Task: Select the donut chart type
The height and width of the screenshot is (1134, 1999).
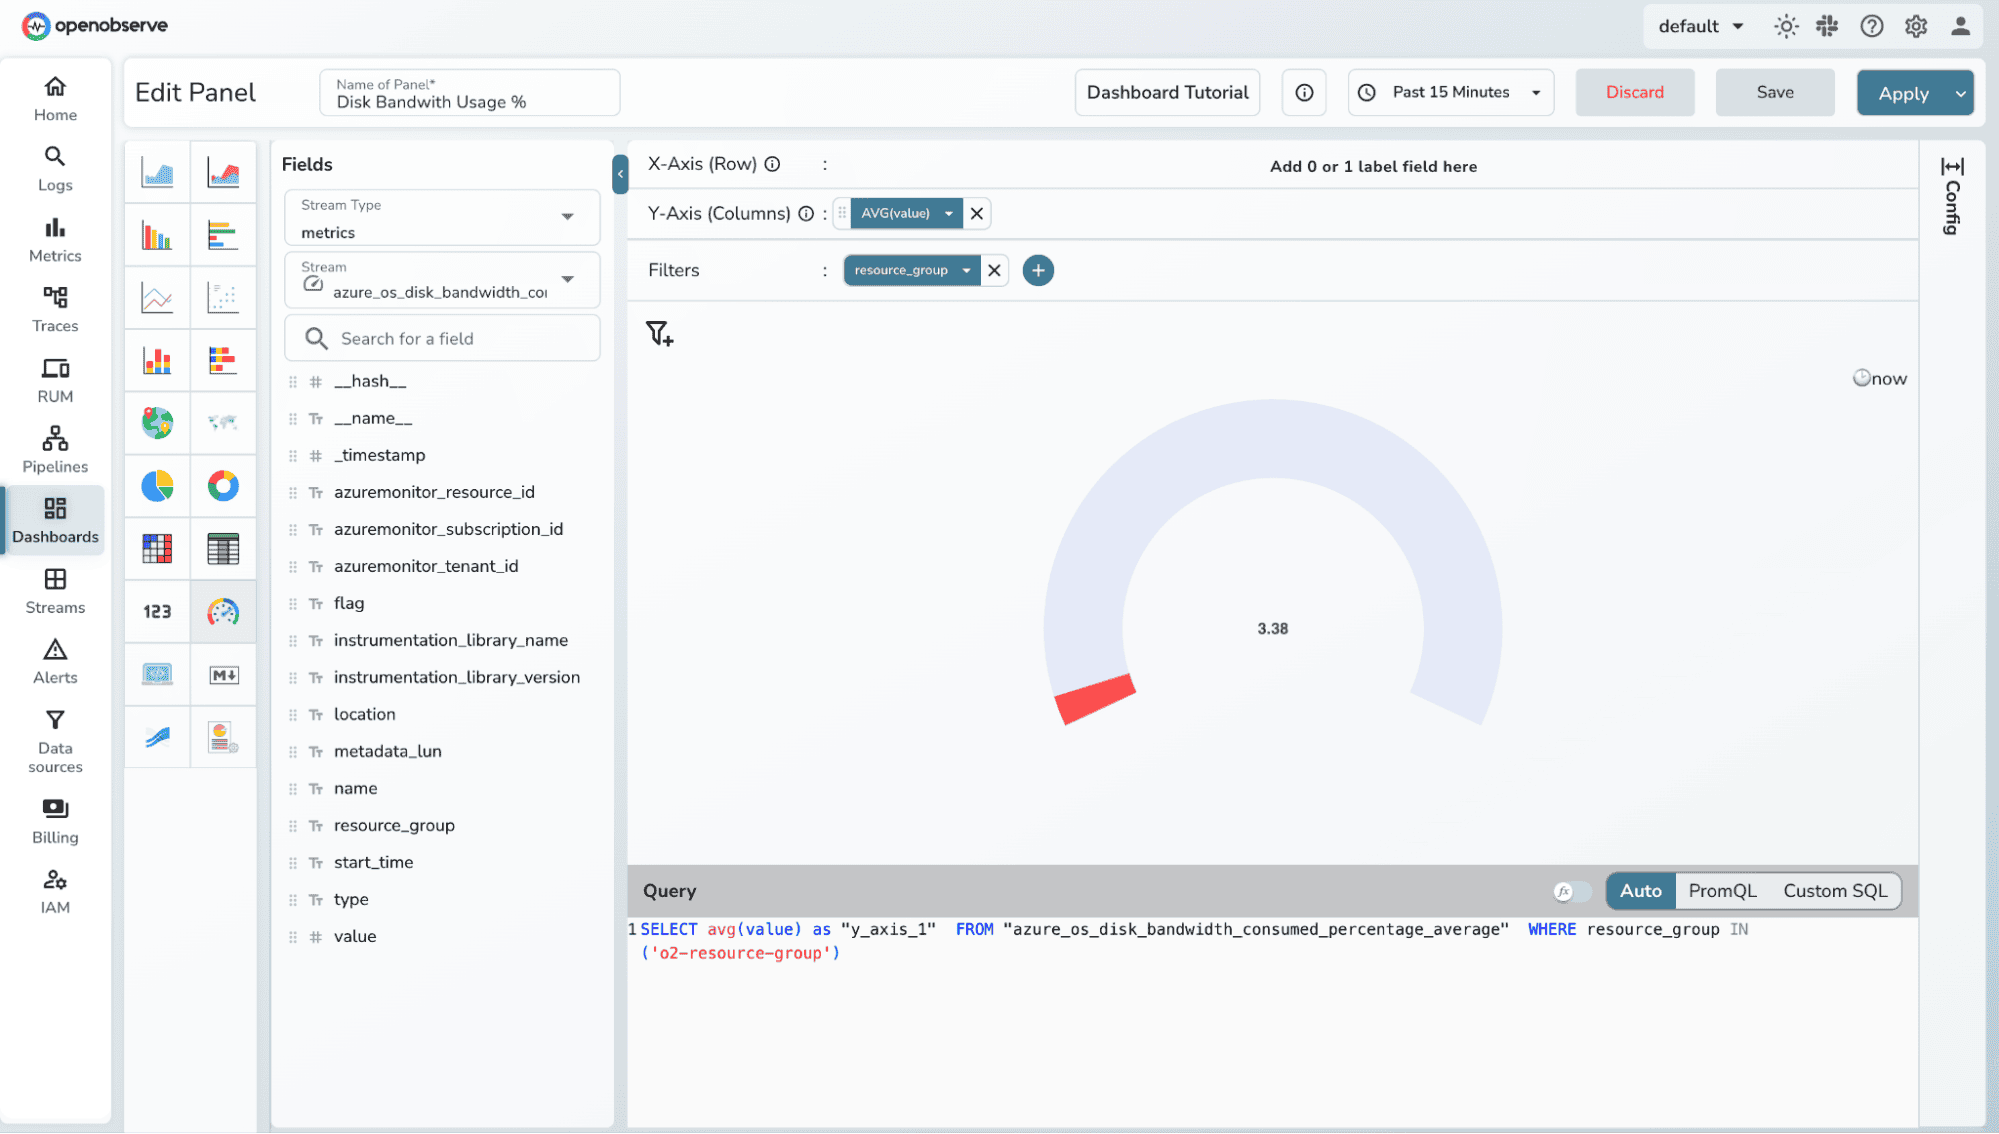Action: (223, 487)
